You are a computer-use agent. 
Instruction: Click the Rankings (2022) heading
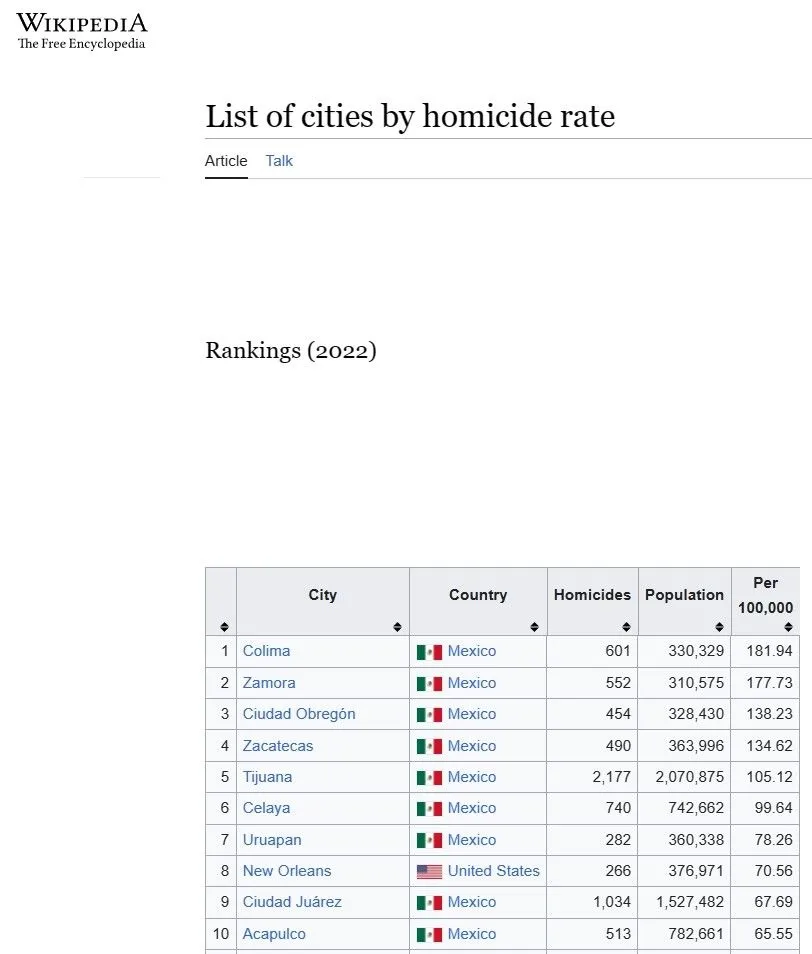click(x=291, y=351)
